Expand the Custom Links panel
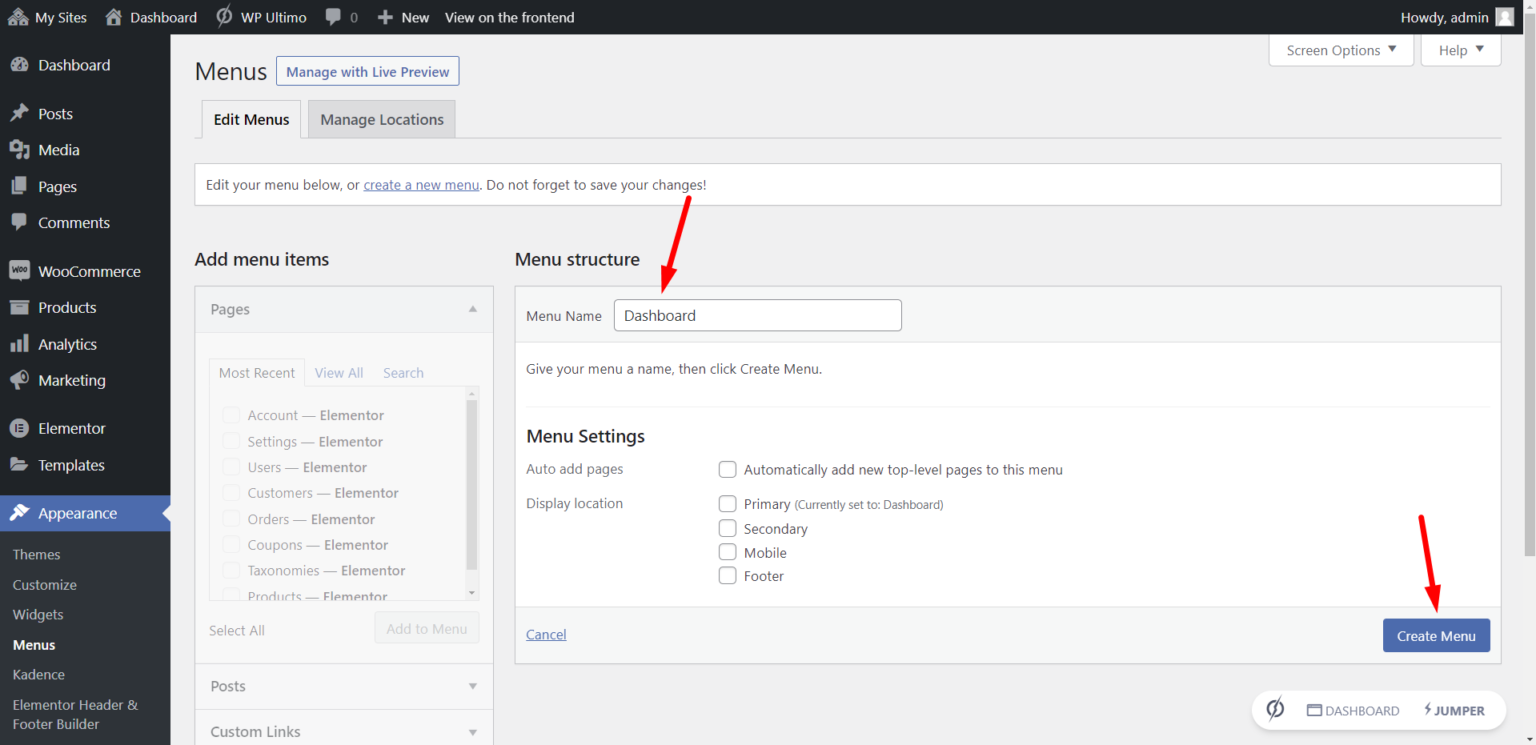This screenshot has width=1536, height=745. 471,731
